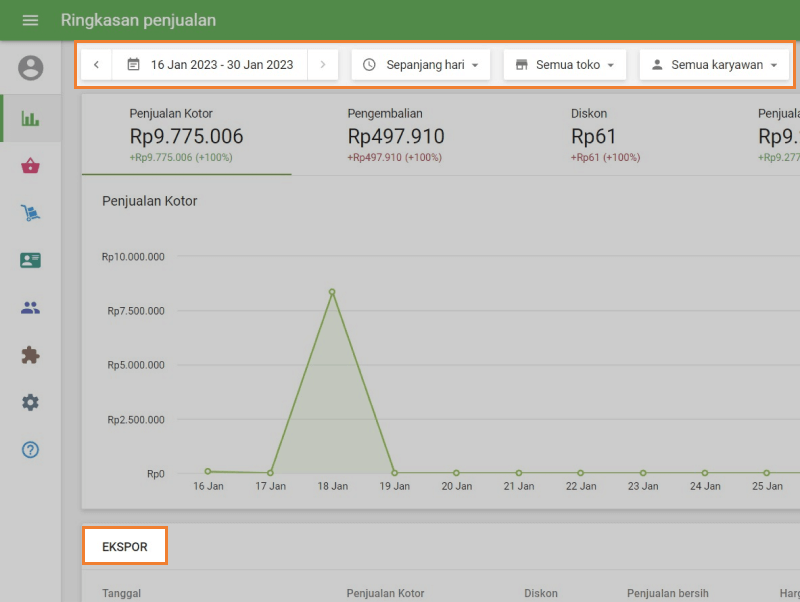Select the Penjualan Kotor summary tab
This screenshot has width=800, height=602.
tap(186, 136)
